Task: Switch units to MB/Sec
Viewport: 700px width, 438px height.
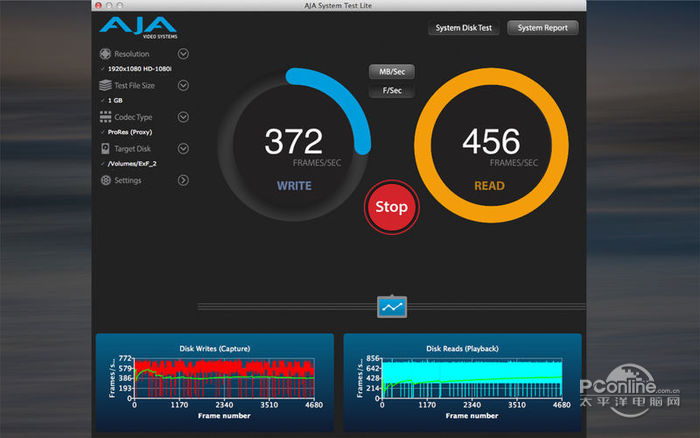Action: [392, 71]
